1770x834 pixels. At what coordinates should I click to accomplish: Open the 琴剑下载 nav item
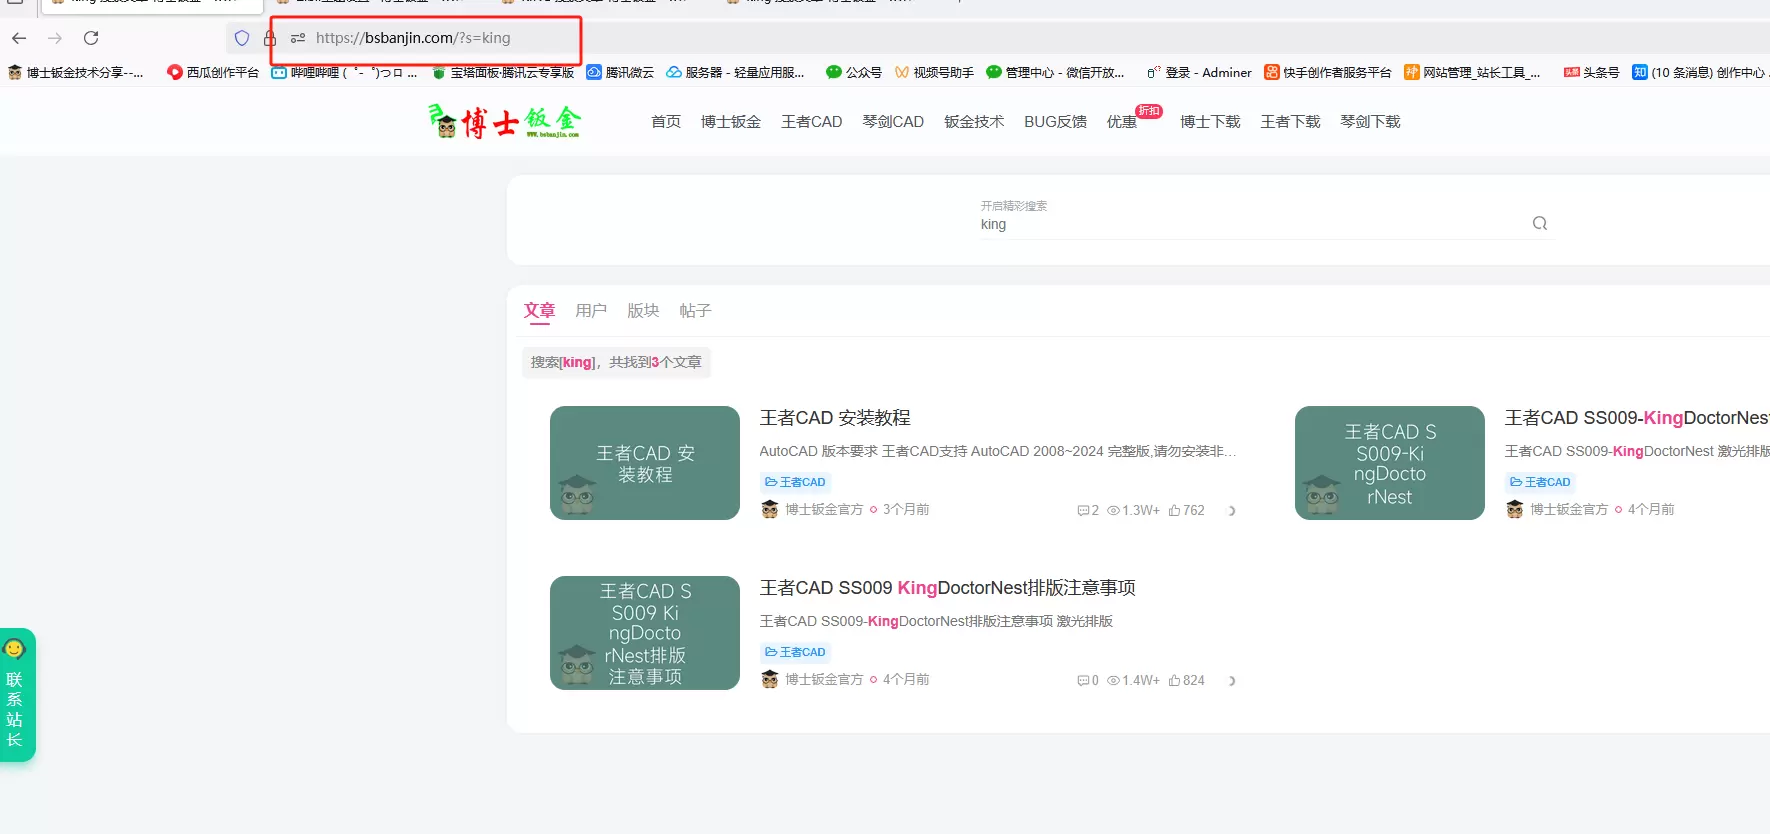coord(1370,121)
